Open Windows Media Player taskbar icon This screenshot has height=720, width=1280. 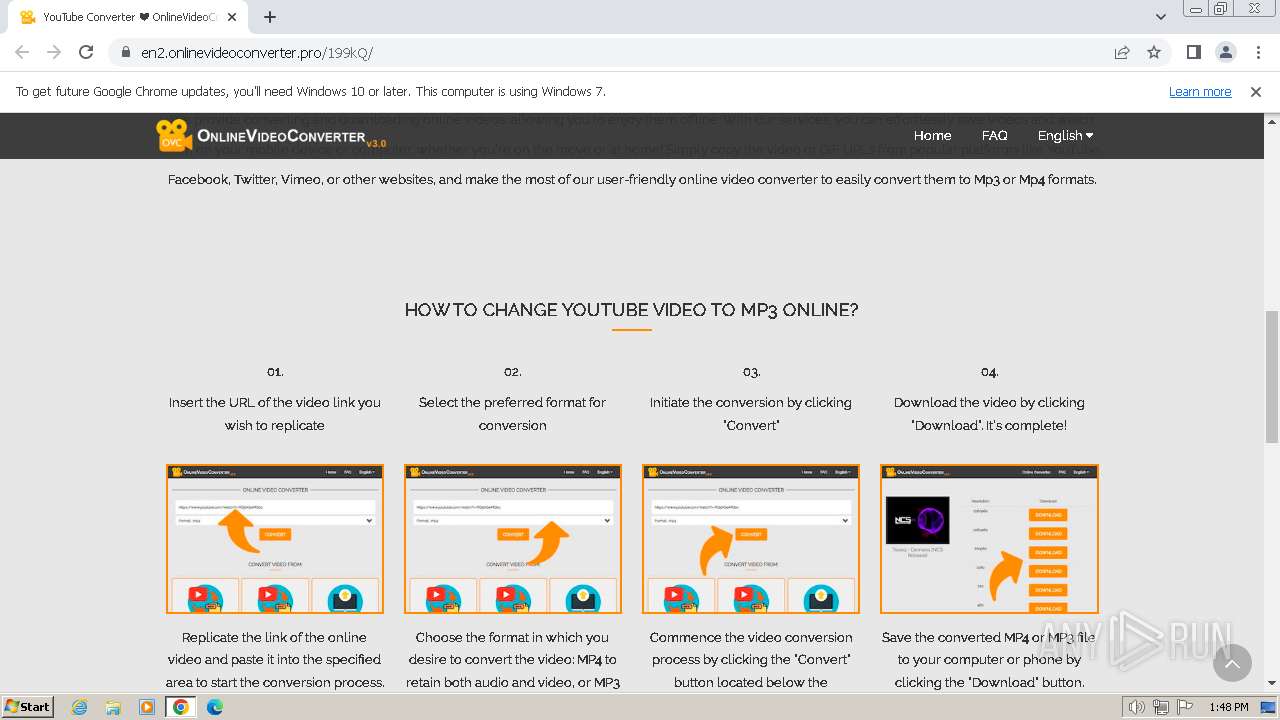pyautogui.click(x=147, y=707)
